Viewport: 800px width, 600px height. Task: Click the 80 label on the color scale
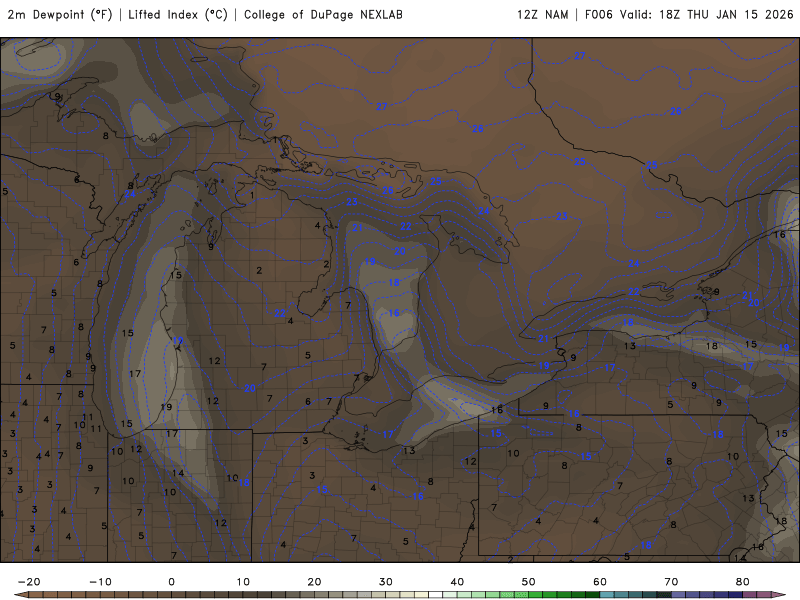[743, 582]
